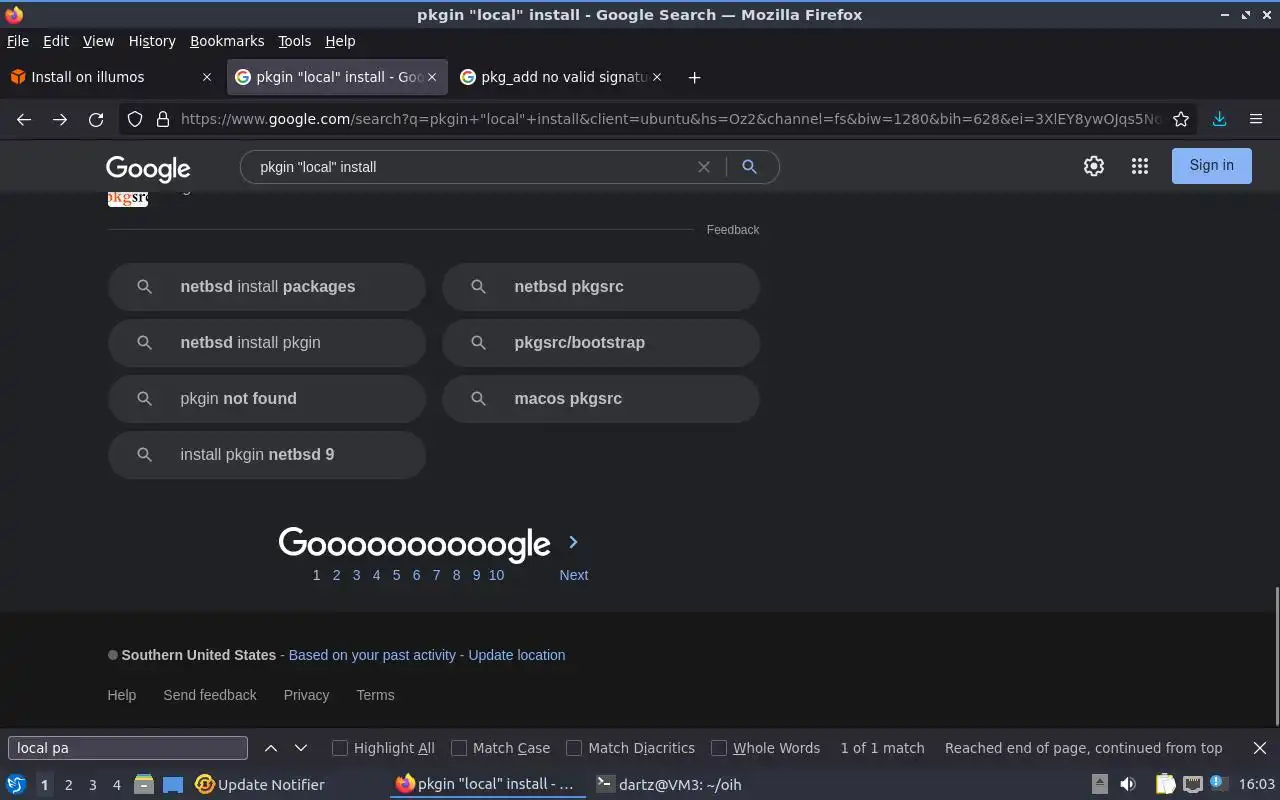The width and height of the screenshot is (1280, 800).
Task: Submit search with the magnifier button
Action: (x=749, y=167)
